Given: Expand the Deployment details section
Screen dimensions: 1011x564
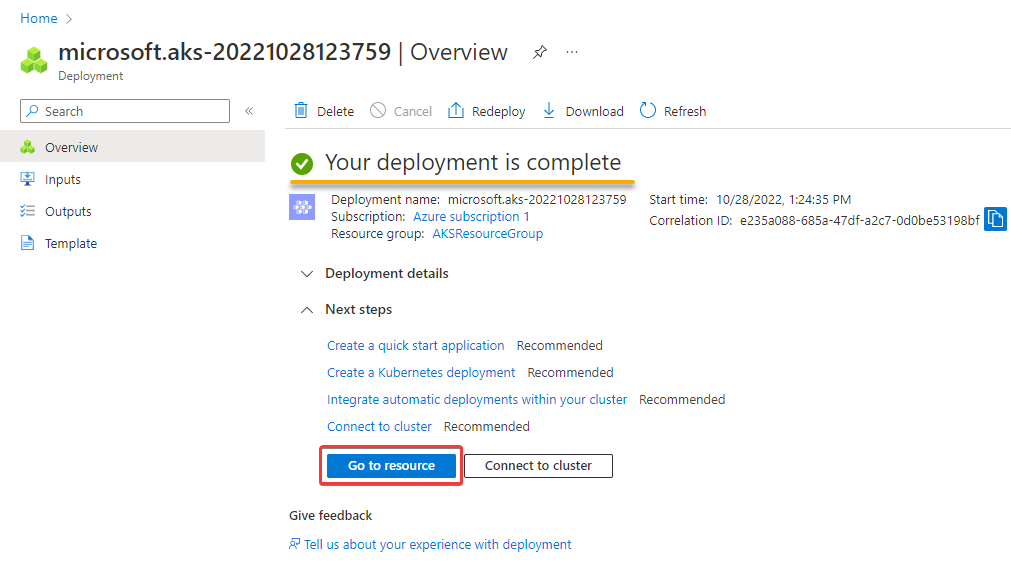Looking at the screenshot, I should (375, 273).
